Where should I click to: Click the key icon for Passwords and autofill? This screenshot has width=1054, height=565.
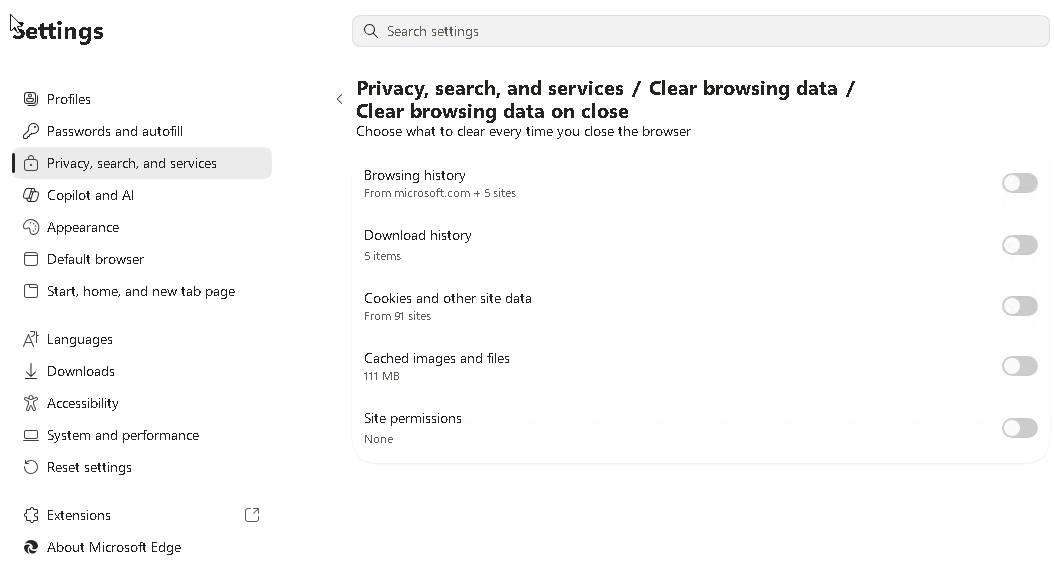pyautogui.click(x=31, y=131)
